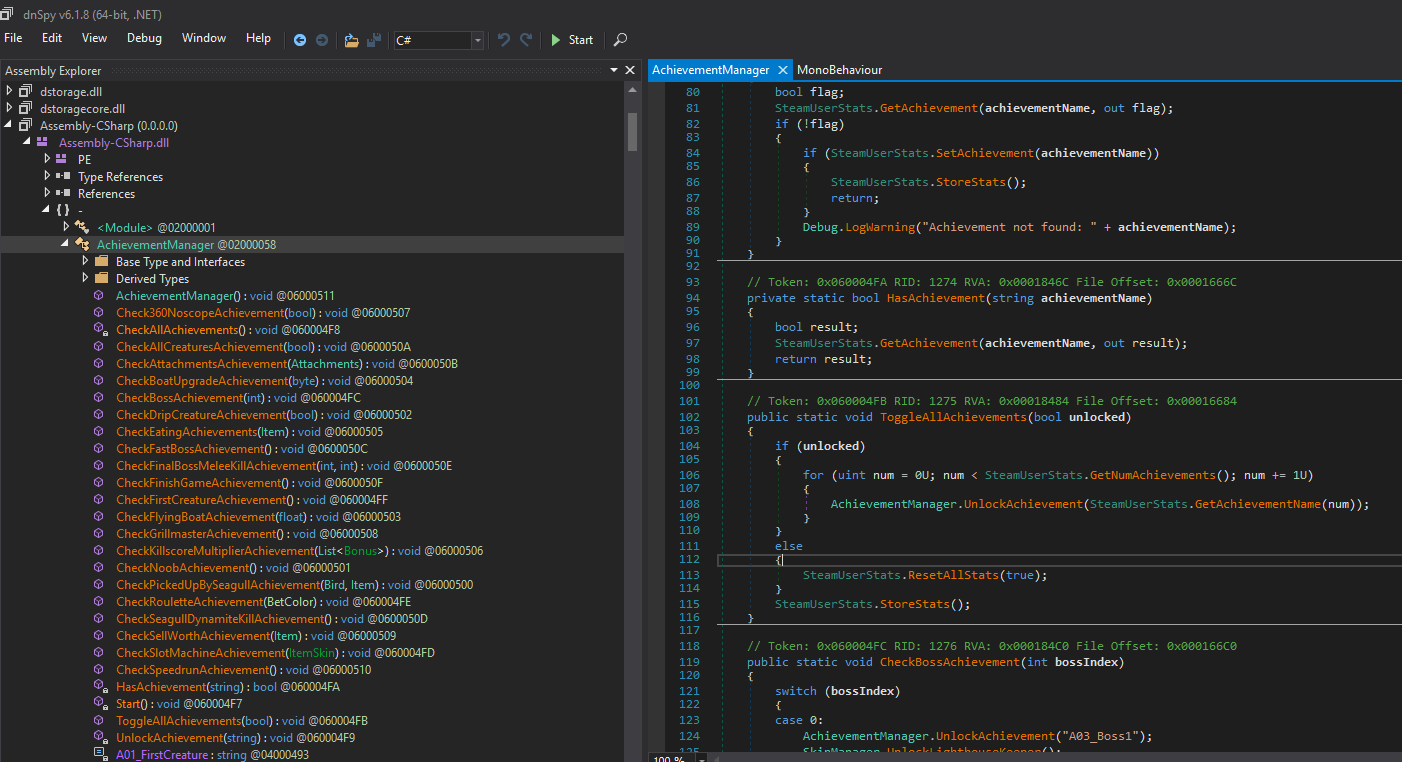The width and height of the screenshot is (1402, 762).
Task: Click the Redo toolbar icon
Action: [527, 40]
